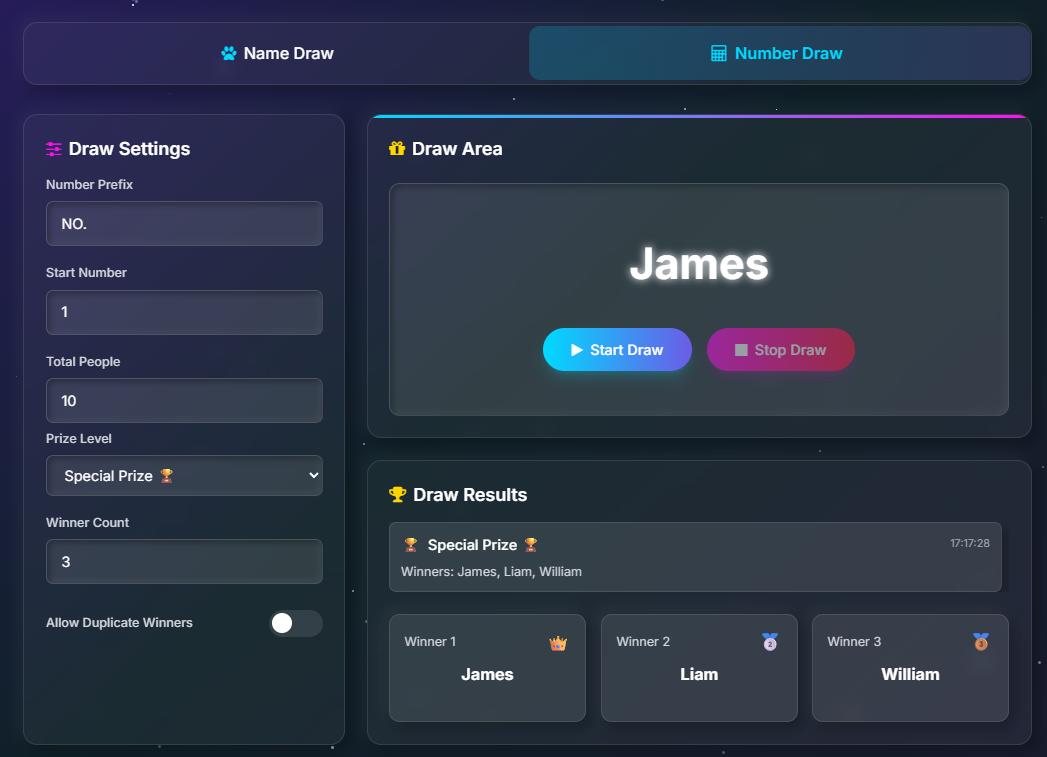Click the calculator icon in Number Draw tab
The width and height of the screenshot is (1047, 757).
coord(718,54)
